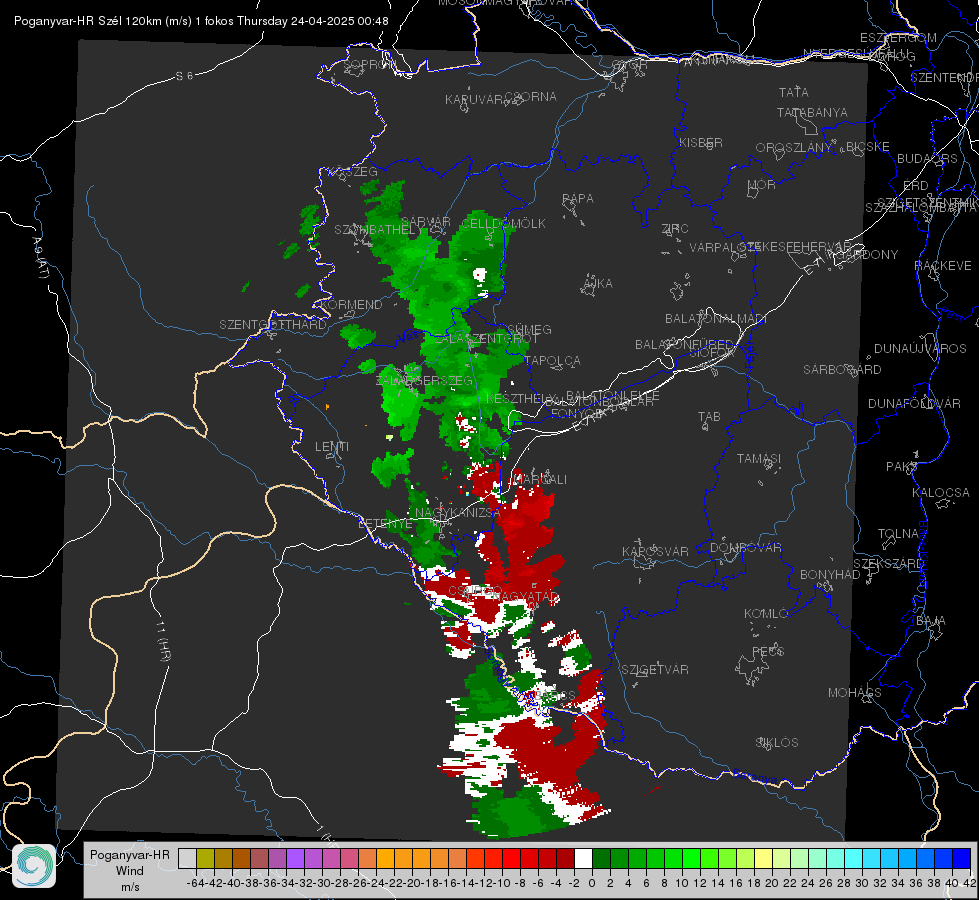This screenshot has height=900, width=979.
Task: Select the DUNAÚJVÁROS label
Action: (920, 349)
